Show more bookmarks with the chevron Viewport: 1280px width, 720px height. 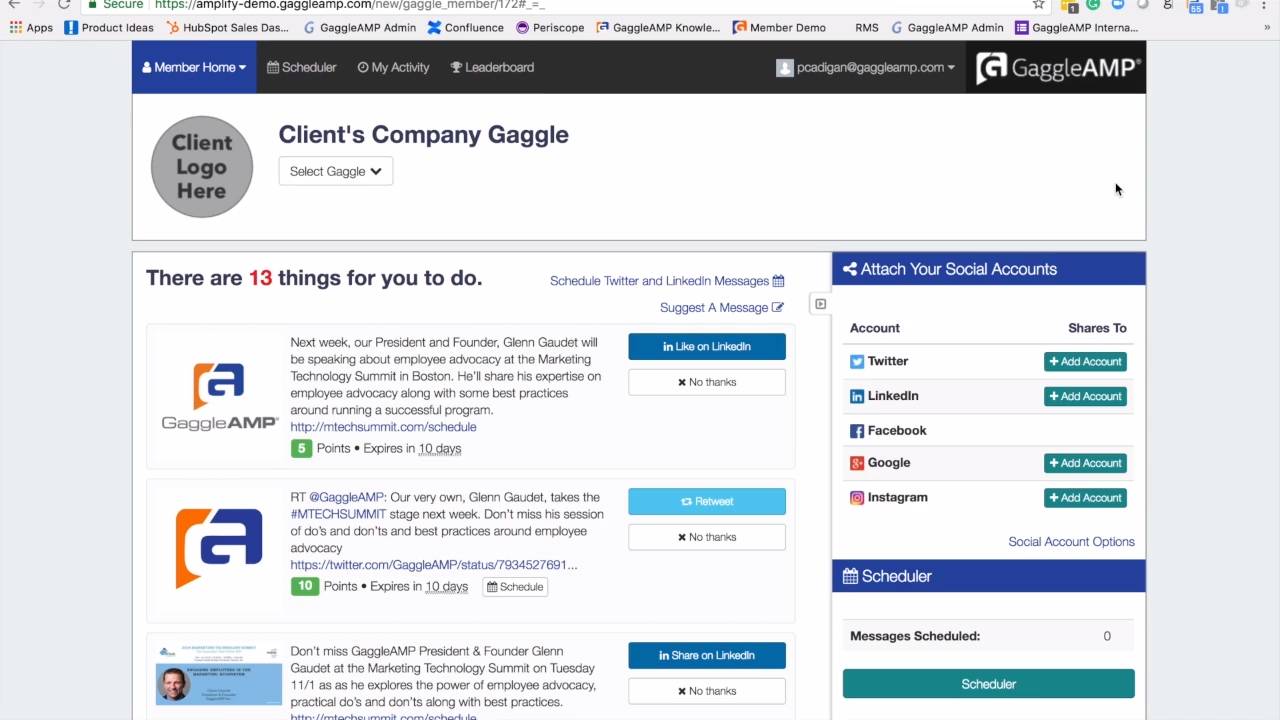click(x=1267, y=28)
